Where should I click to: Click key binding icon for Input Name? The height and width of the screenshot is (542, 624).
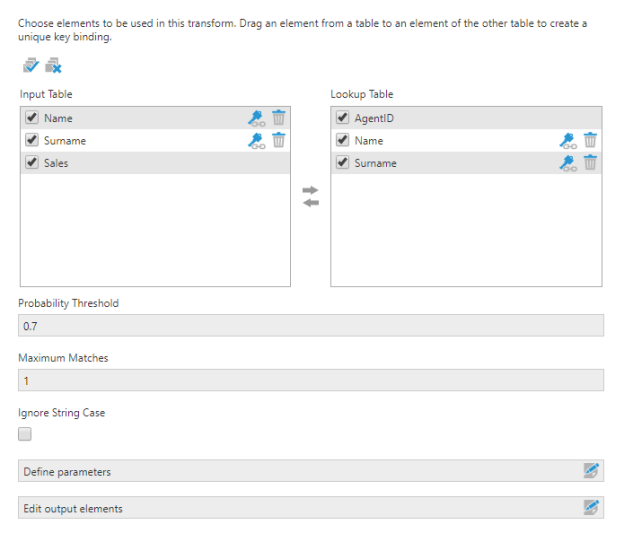point(256,118)
